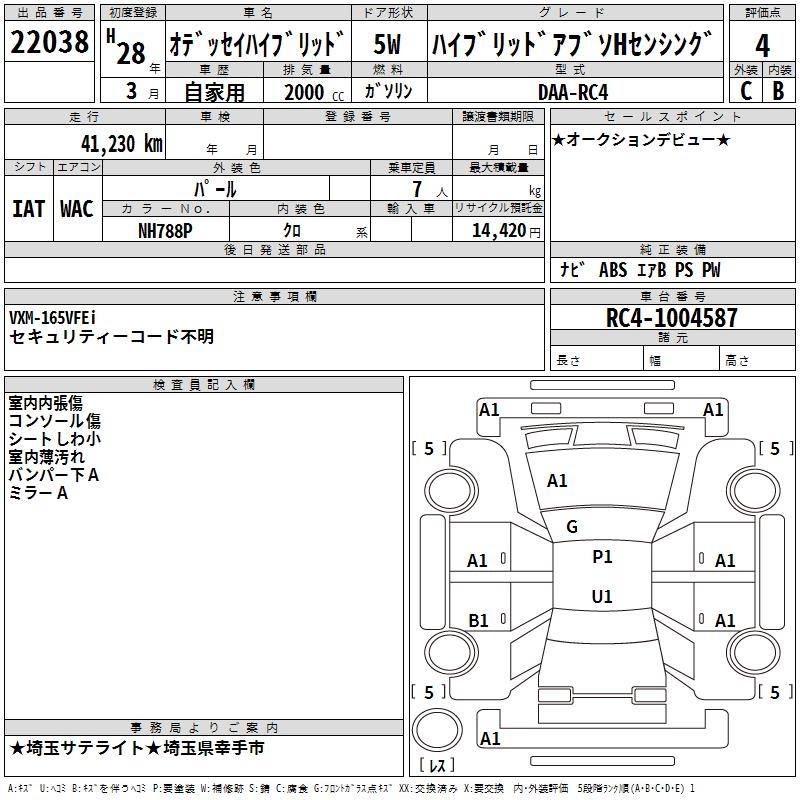Select the mileage 41,230 km
This screenshot has width=800, height=800.
click(122, 144)
